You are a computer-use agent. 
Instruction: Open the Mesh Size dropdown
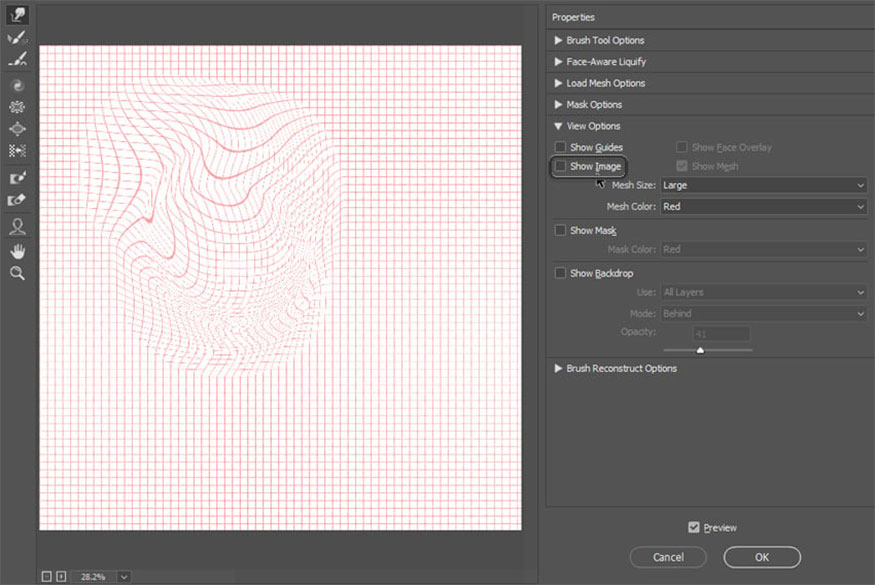[763, 185]
